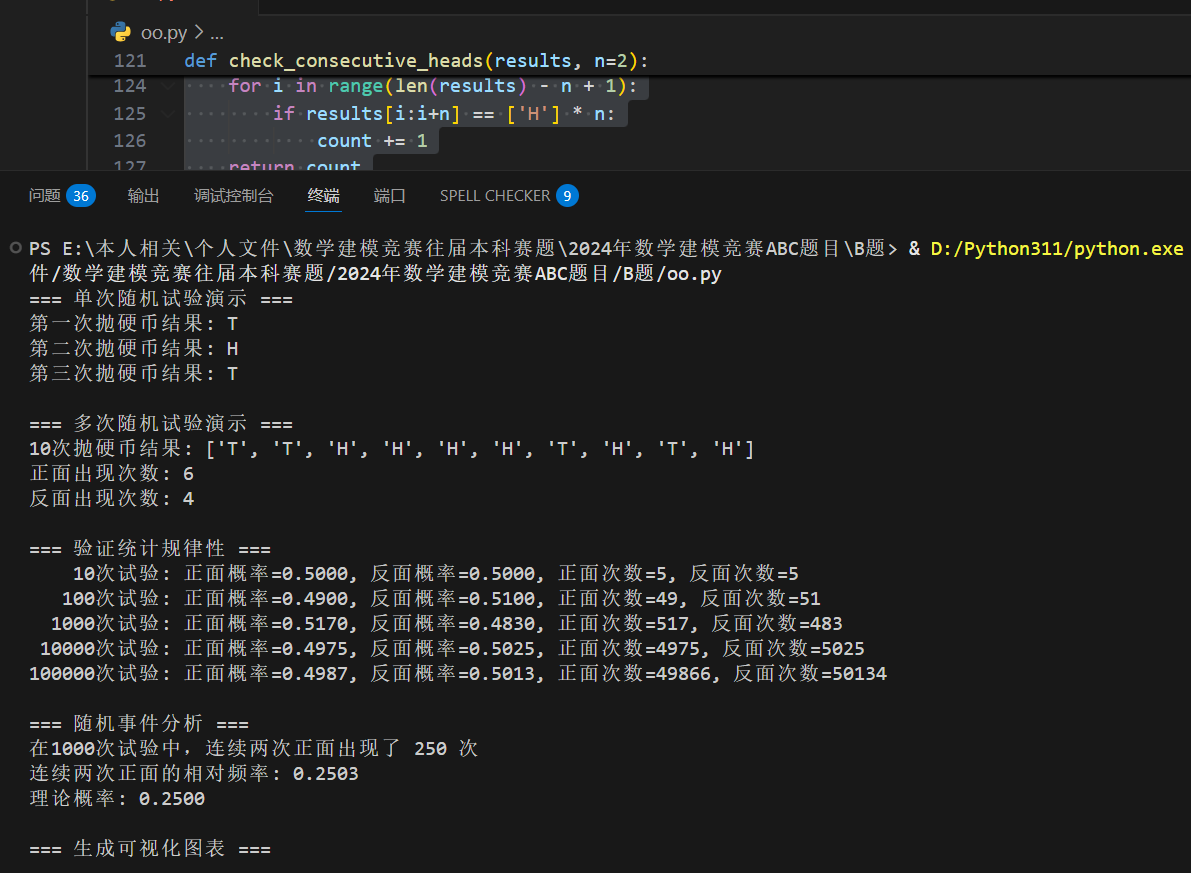Click '连续两次正面的相对频率: 0.2503' line

tap(194, 773)
